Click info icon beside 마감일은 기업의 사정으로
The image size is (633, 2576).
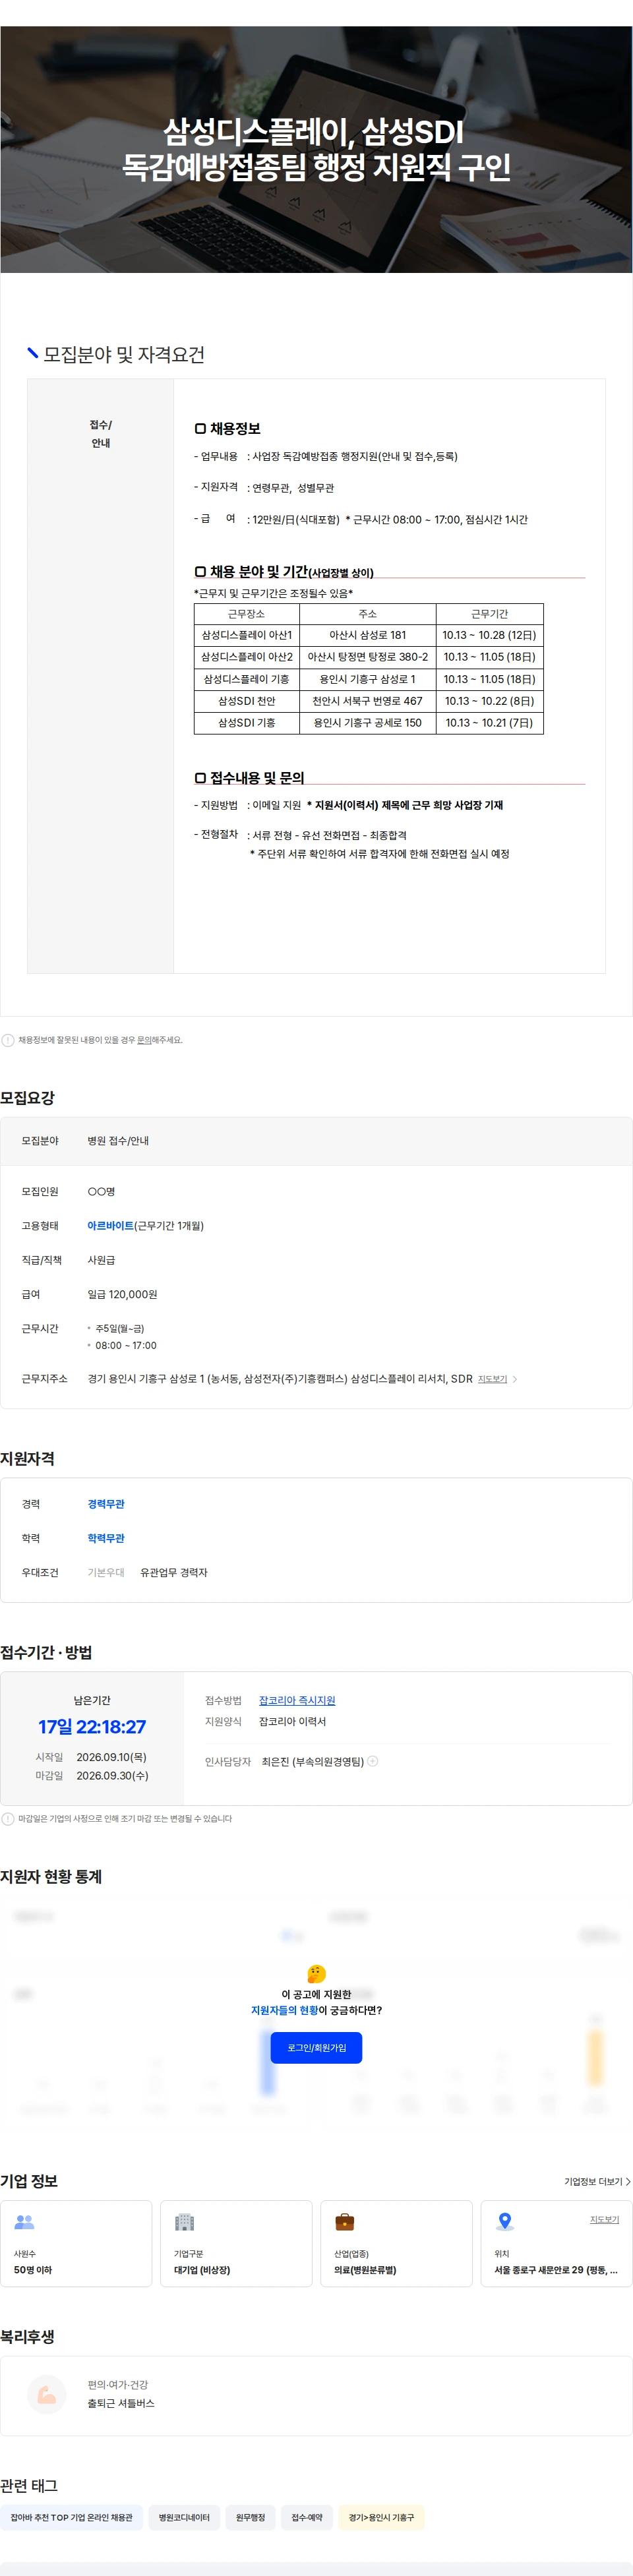(x=8, y=1818)
